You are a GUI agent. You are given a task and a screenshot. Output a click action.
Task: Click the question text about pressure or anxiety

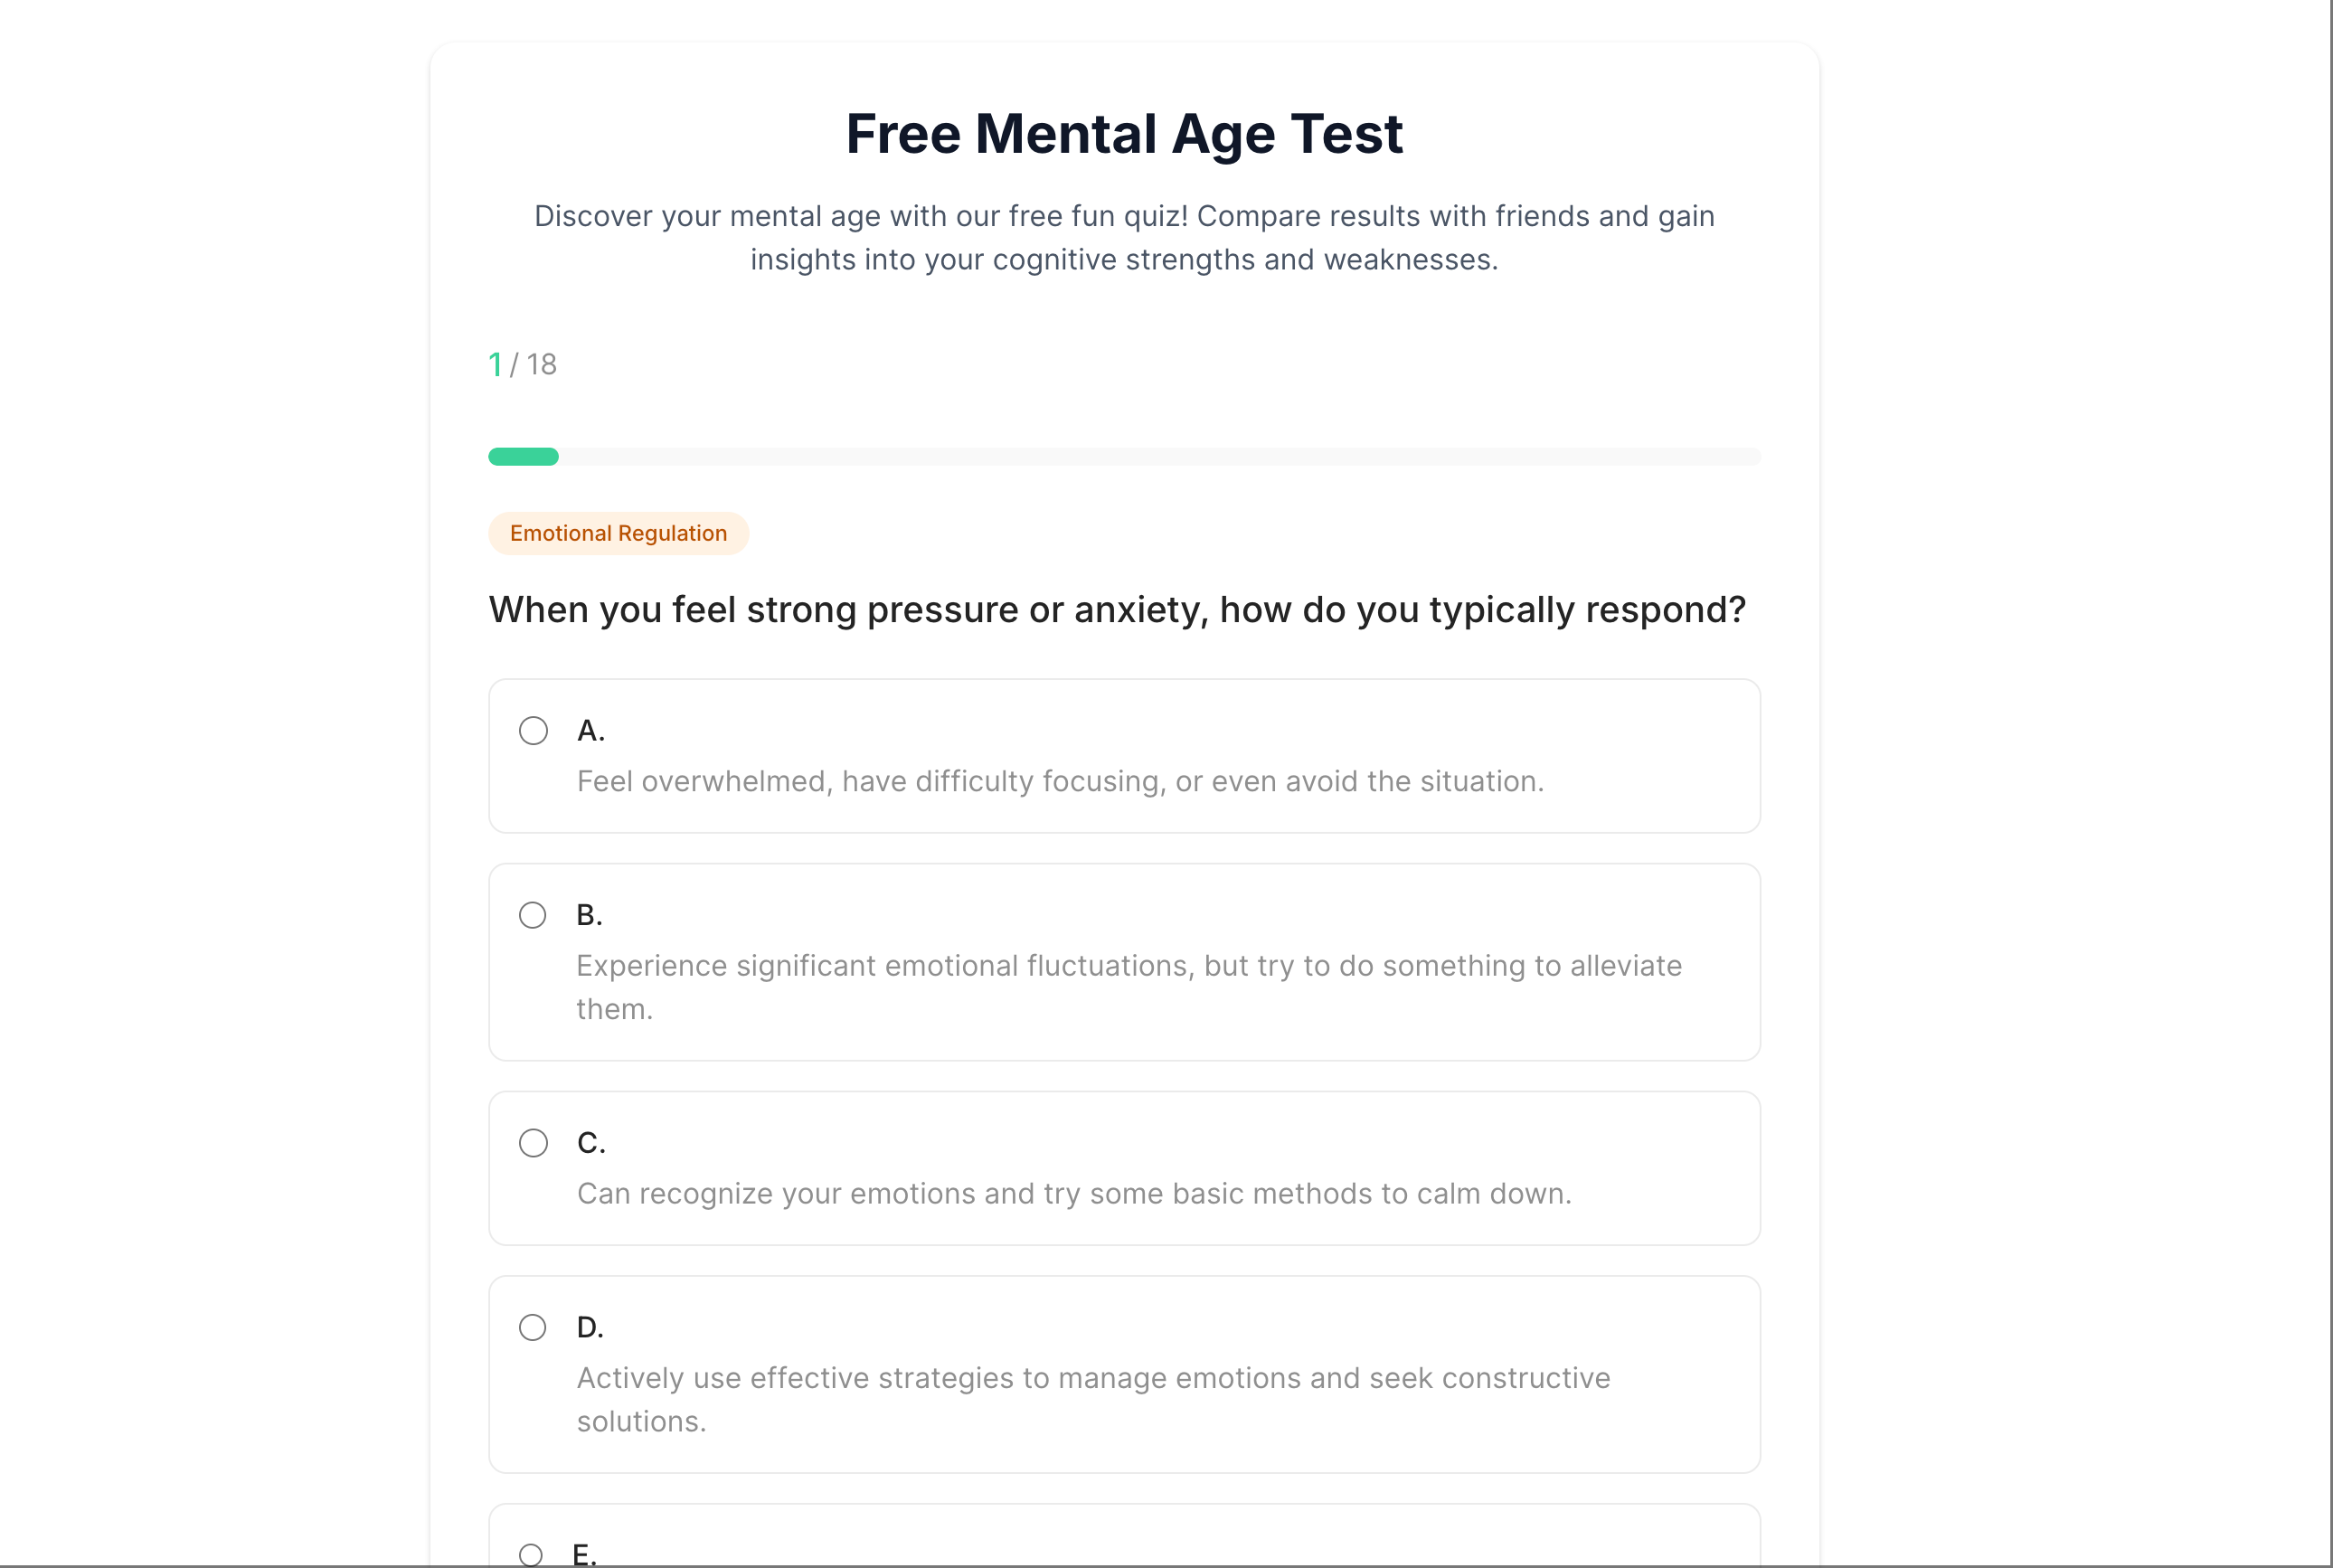tap(1117, 609)
